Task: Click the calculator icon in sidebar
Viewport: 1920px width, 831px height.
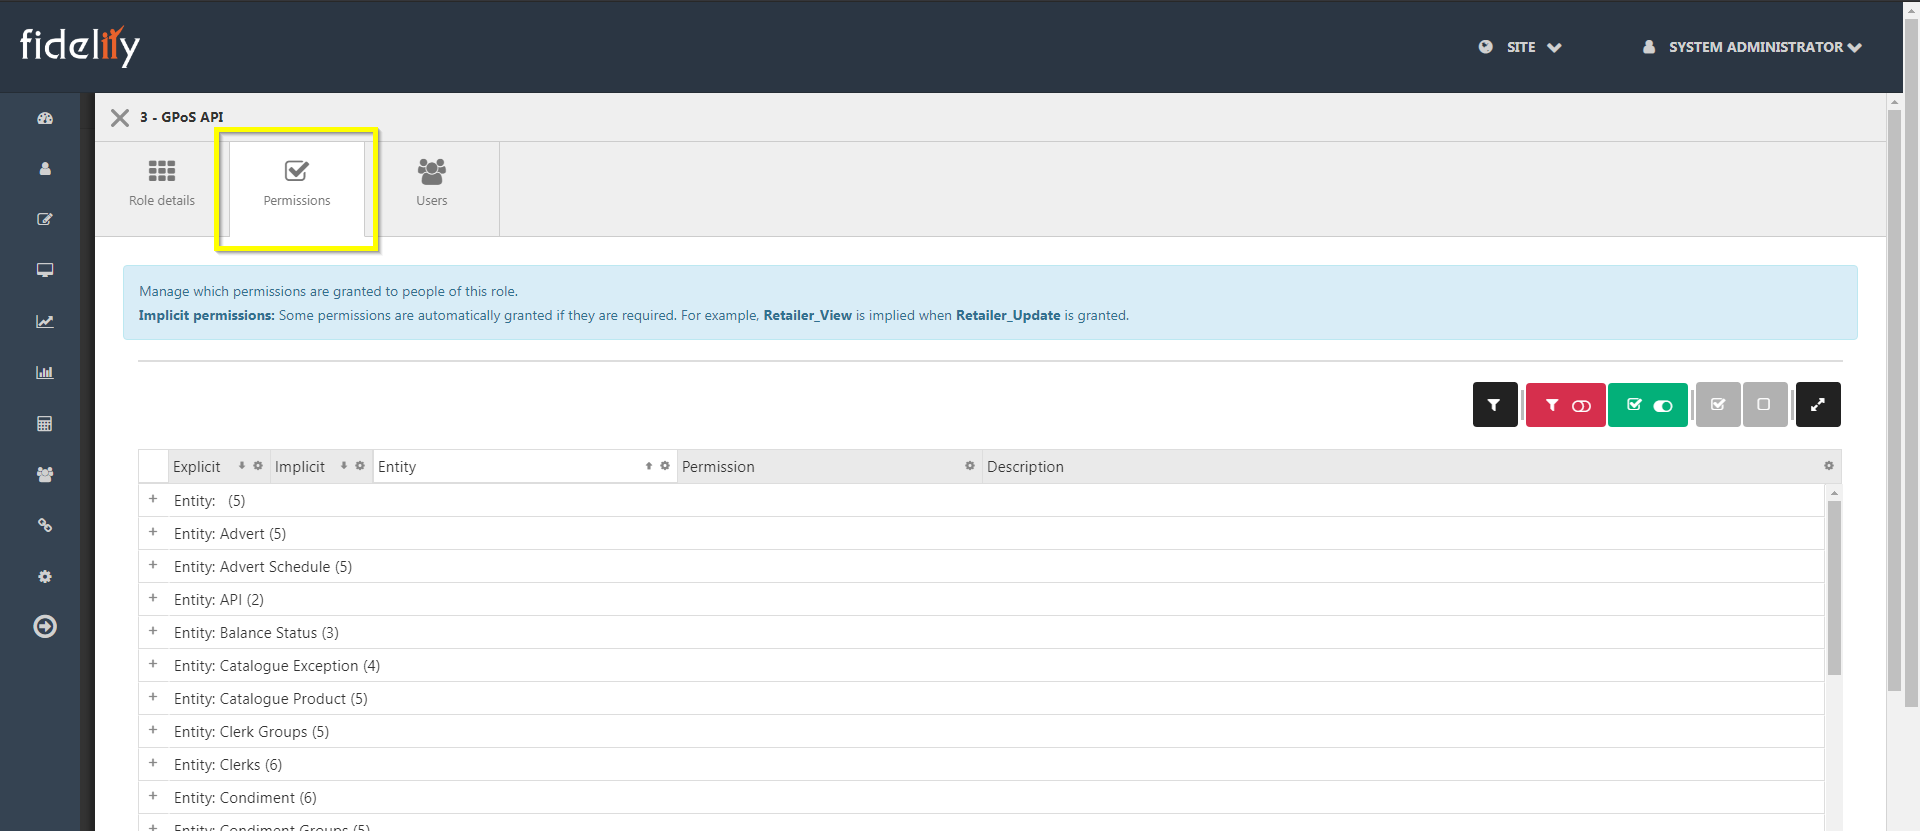Action: tap(45, 424)
